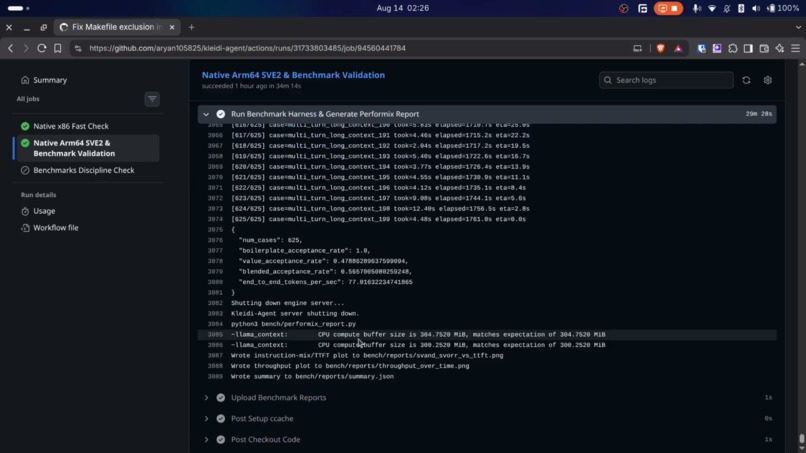The height and width of the screenshot is (453, 806).
Task: Click the screen recording indicator in top bar
Action: point(668,8)
